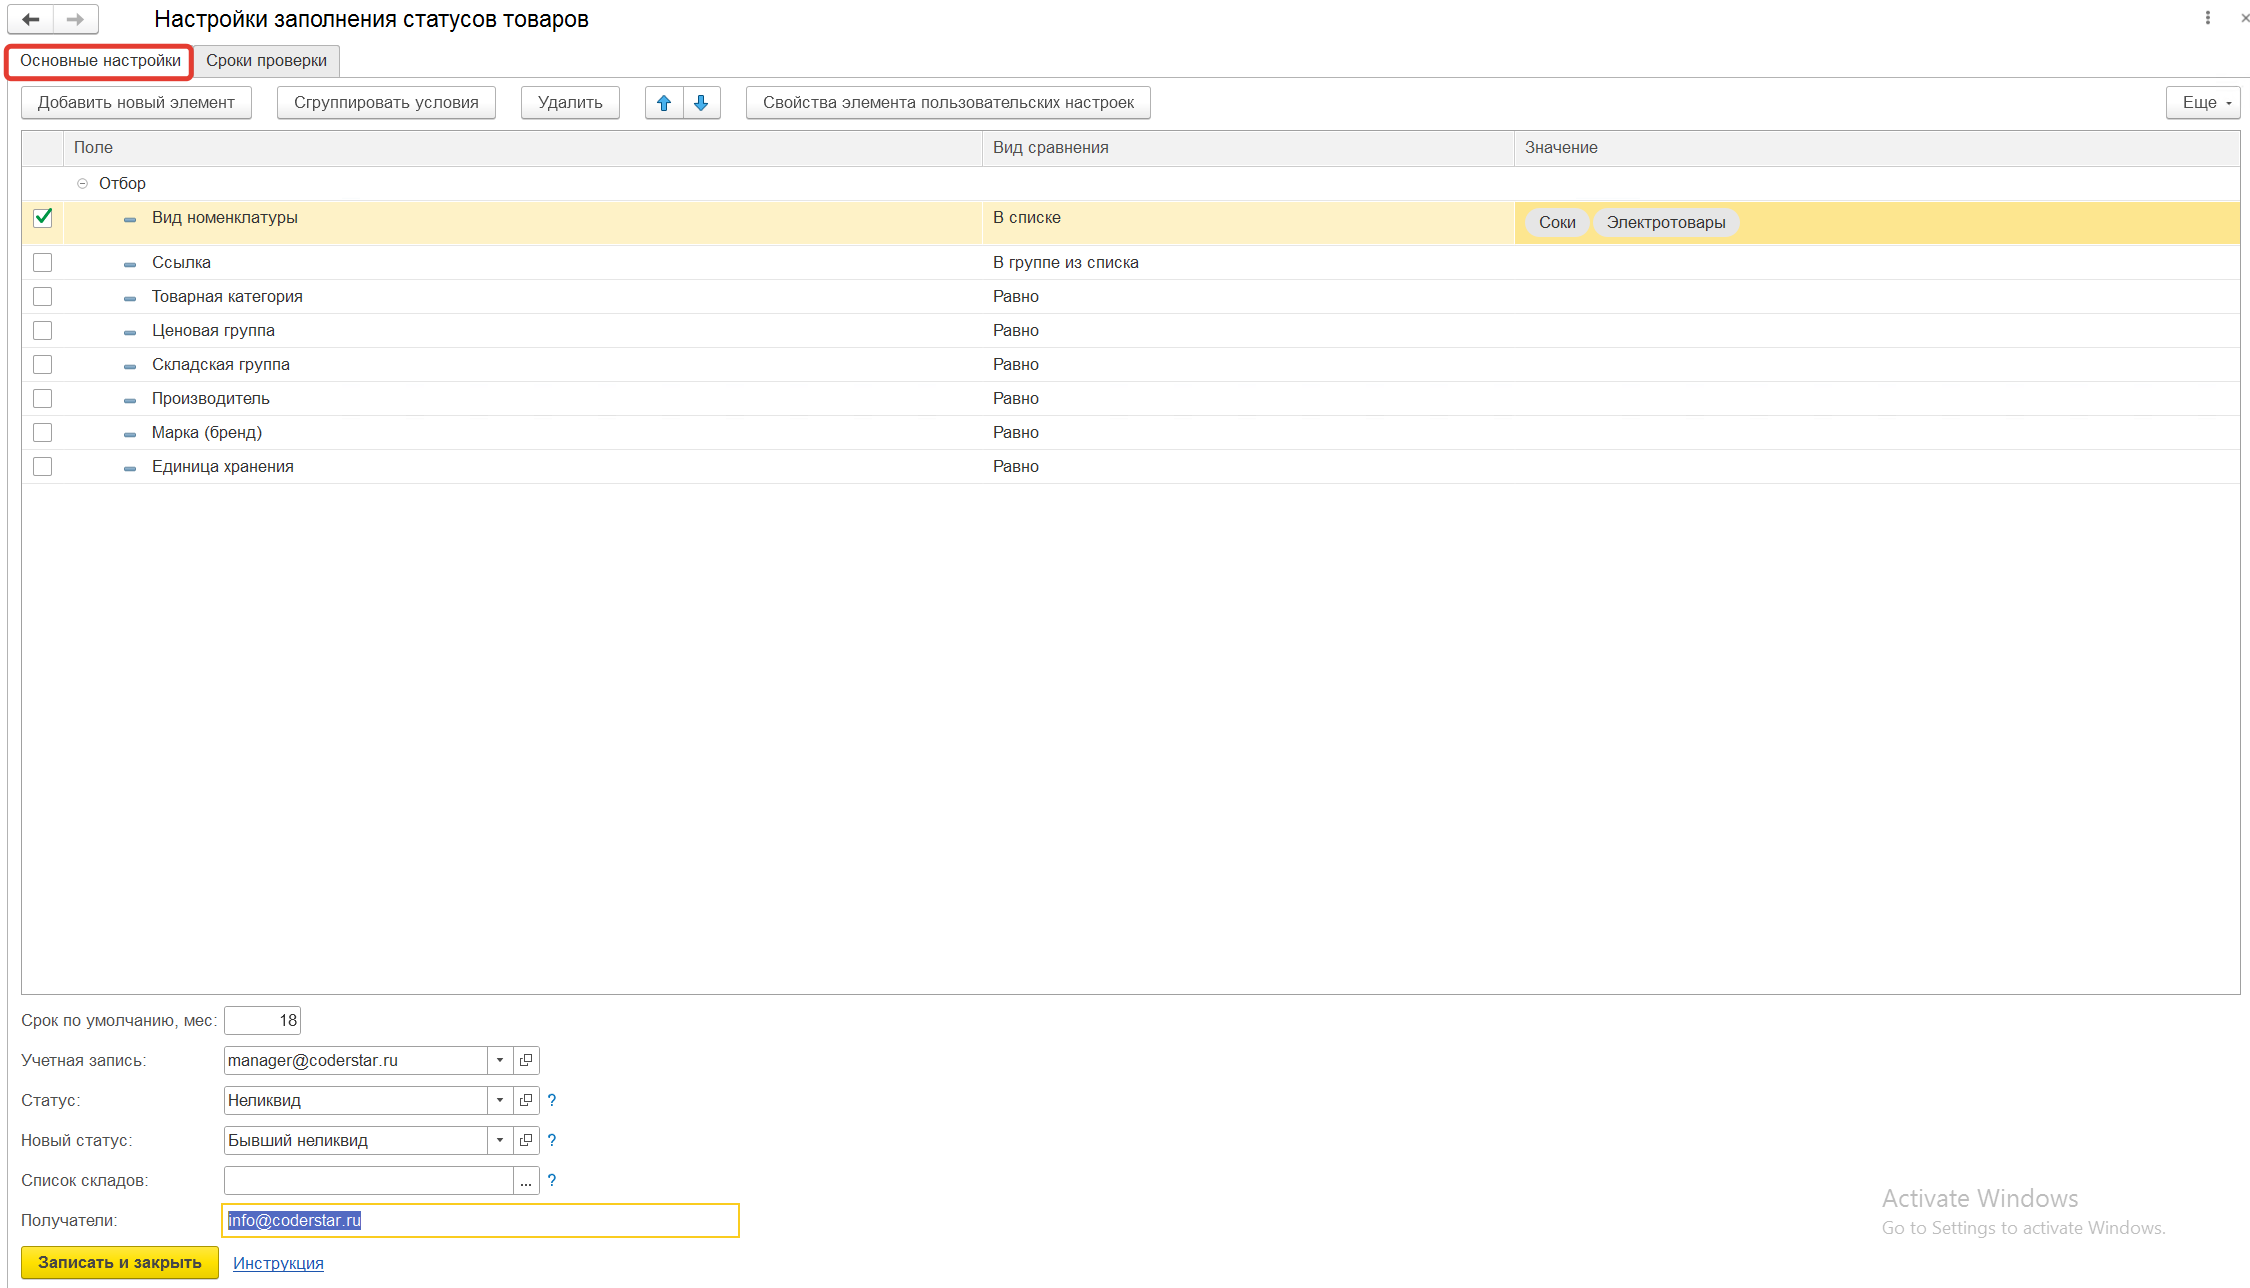
Task: Click Добавить новый элемент button
Action: [136, 102]
